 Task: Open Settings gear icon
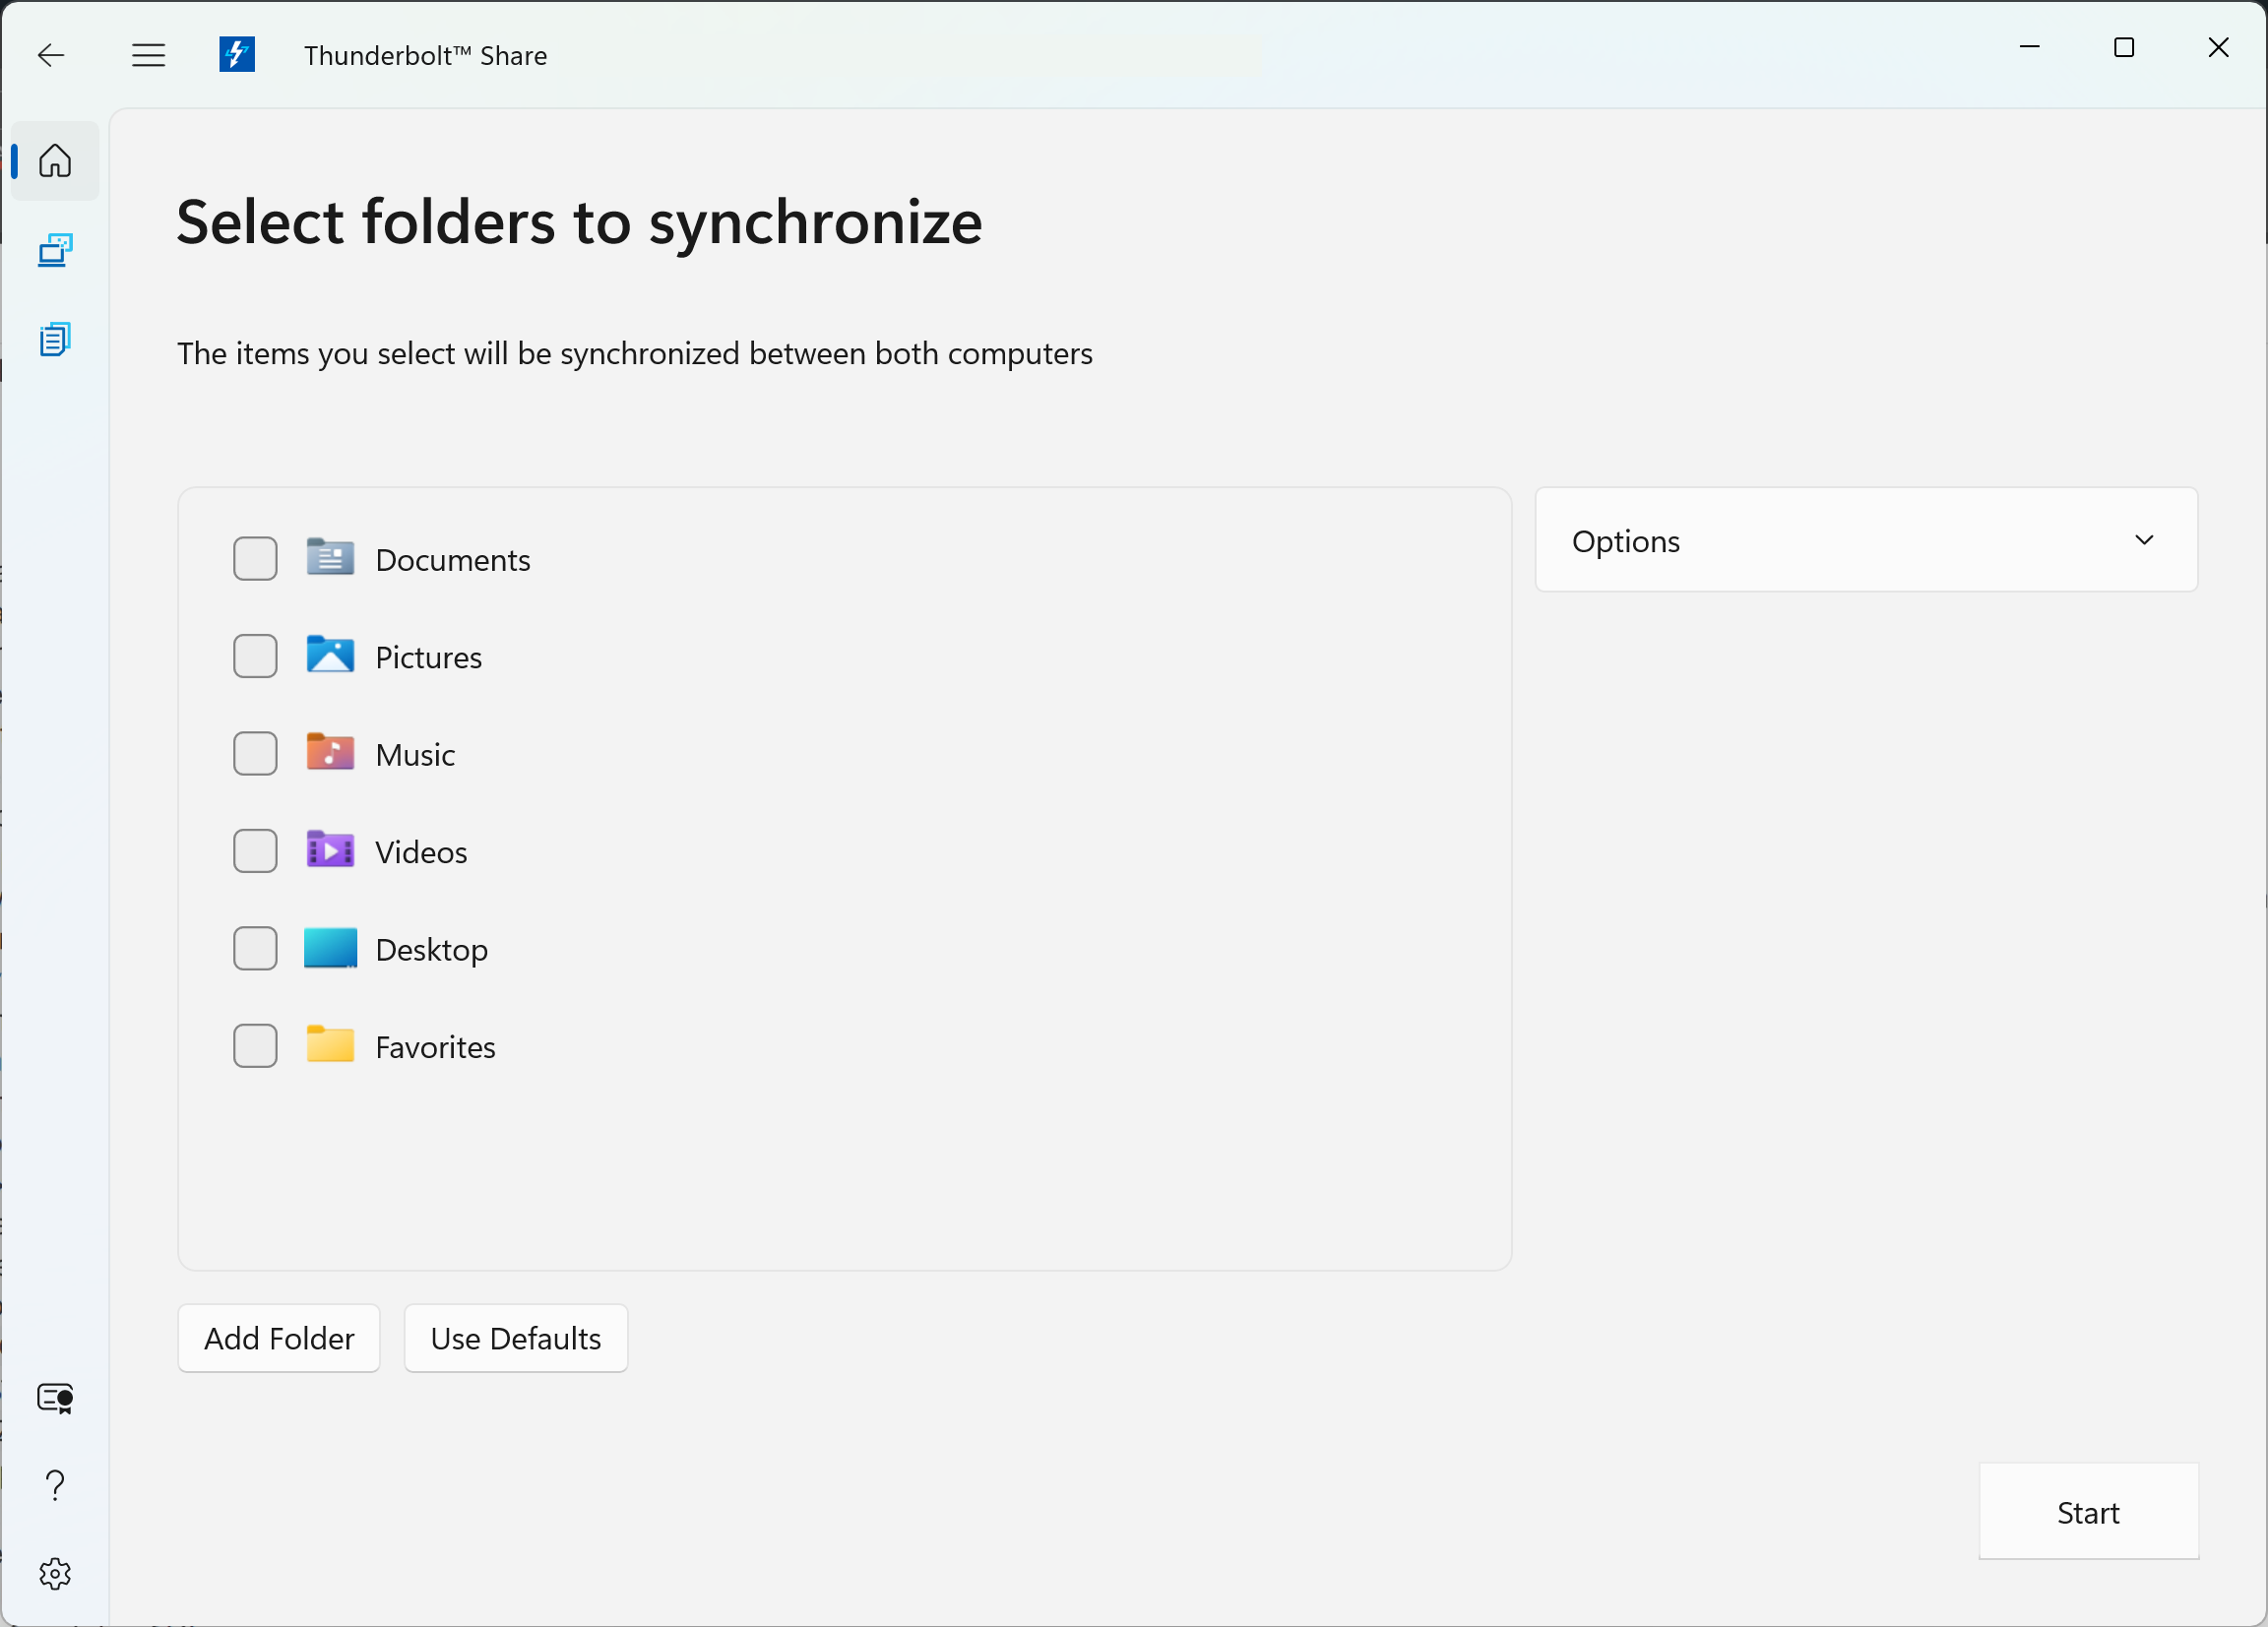(55, 1574)
